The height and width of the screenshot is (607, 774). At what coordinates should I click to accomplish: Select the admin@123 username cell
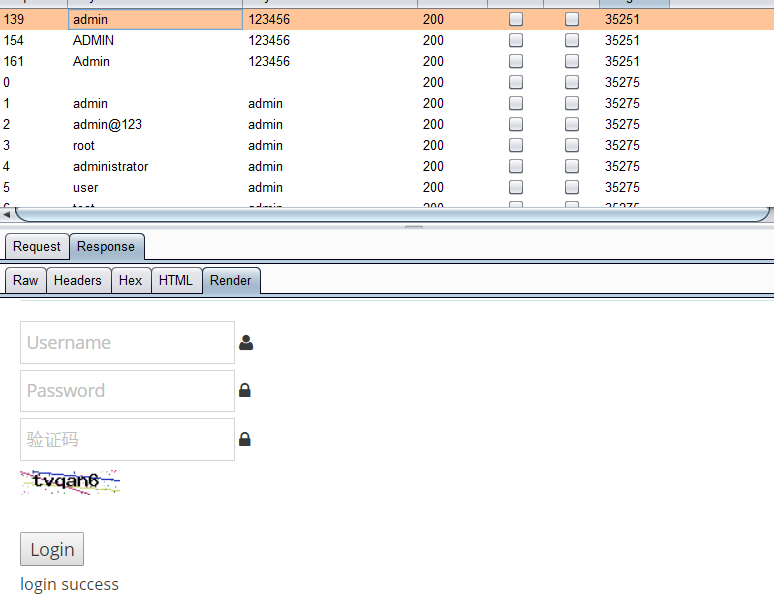click(155, 124)
